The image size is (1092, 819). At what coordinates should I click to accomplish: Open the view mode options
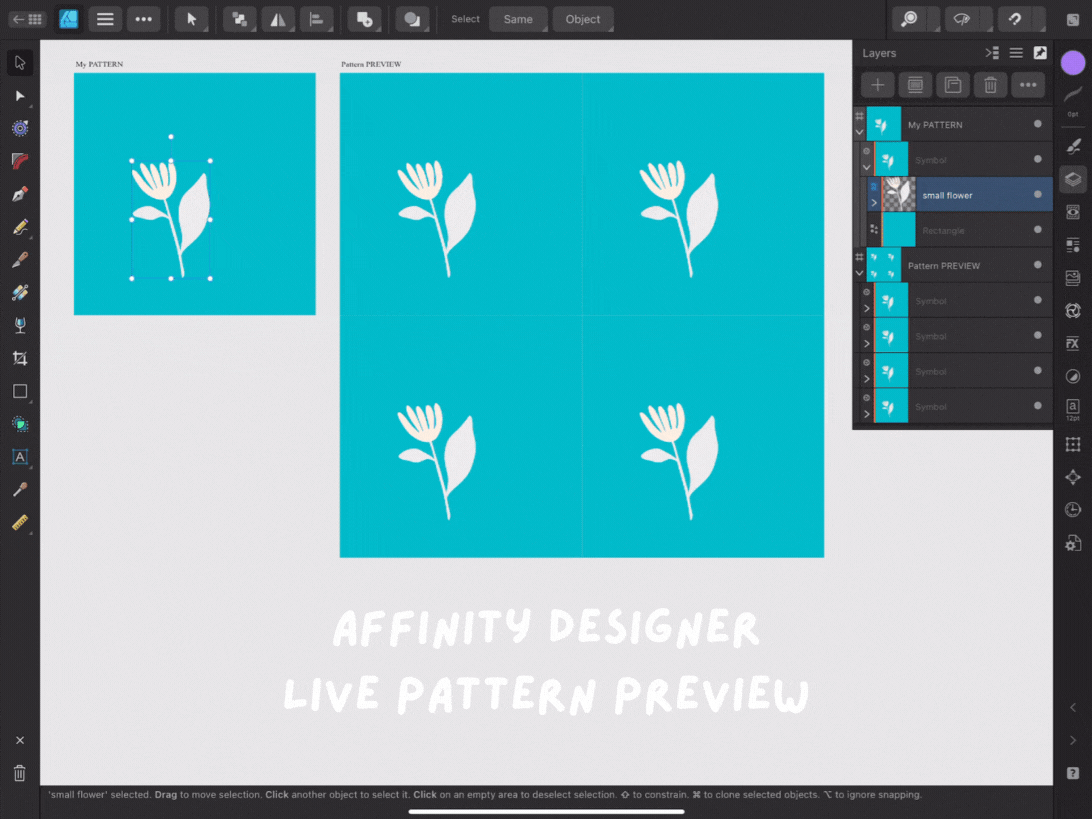pos(967,20)
